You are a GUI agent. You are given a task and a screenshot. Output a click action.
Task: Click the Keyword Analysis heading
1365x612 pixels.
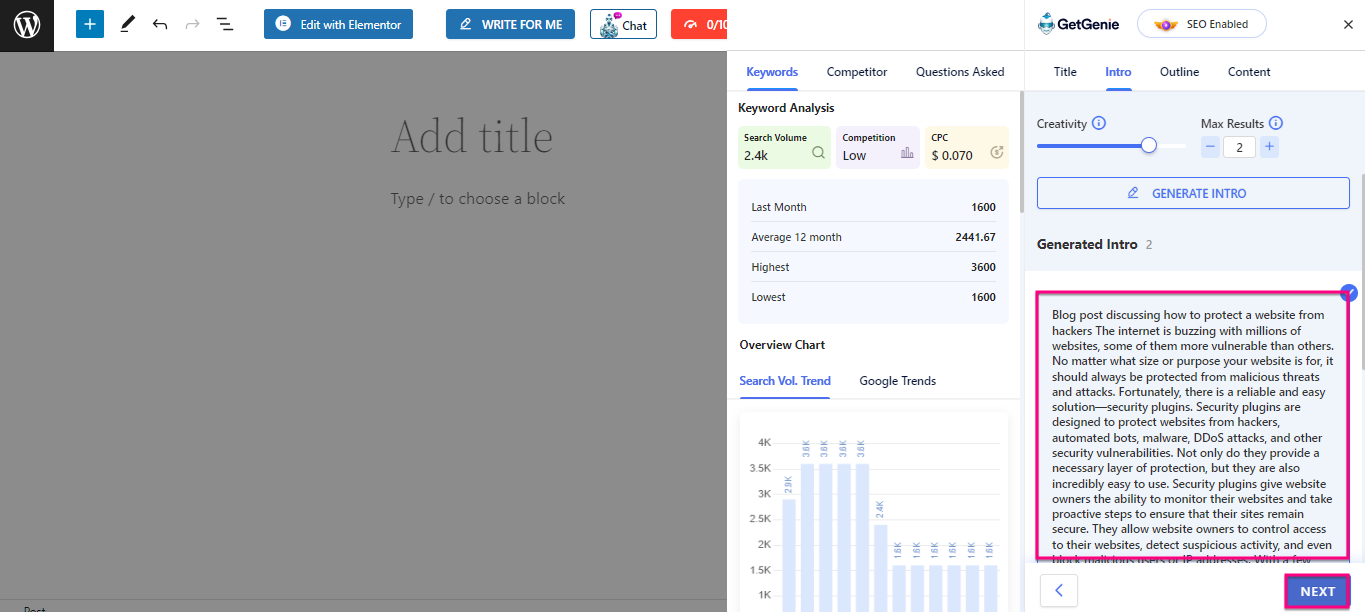(x=786, y=108)
